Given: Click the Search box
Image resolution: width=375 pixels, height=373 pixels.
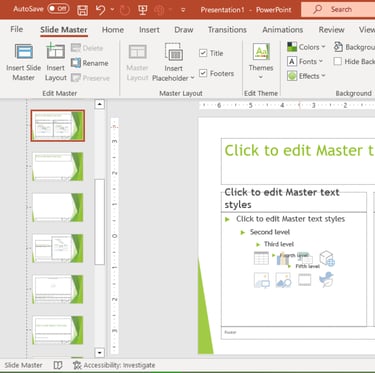Looking at the screenshot, I should click(338, 9).
